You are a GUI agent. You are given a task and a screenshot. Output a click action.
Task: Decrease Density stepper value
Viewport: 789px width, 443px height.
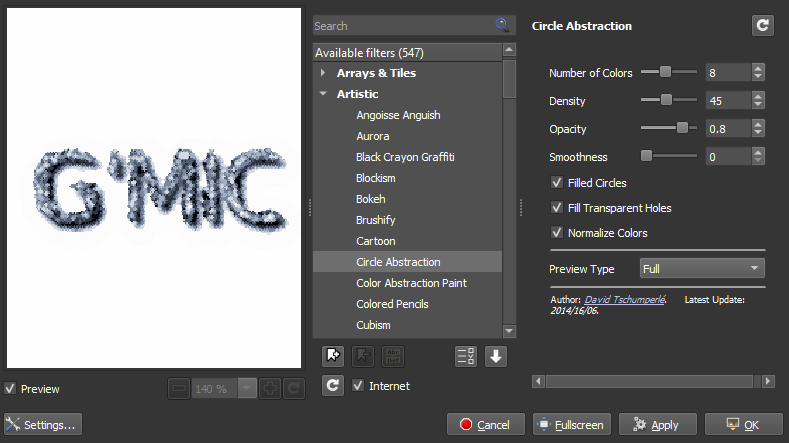(x=758, y=105)
